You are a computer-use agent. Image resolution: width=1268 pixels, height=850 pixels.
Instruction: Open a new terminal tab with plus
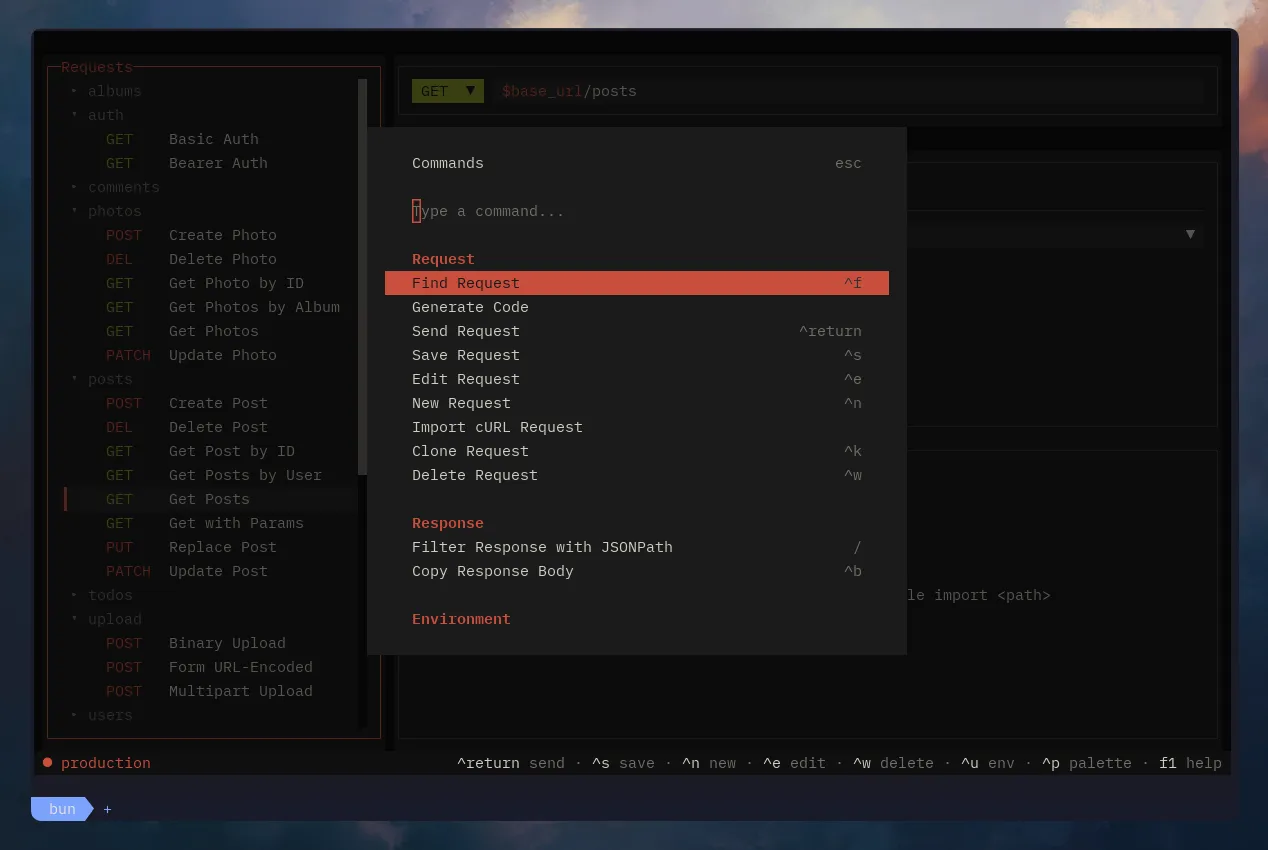(x=107, y=809)
